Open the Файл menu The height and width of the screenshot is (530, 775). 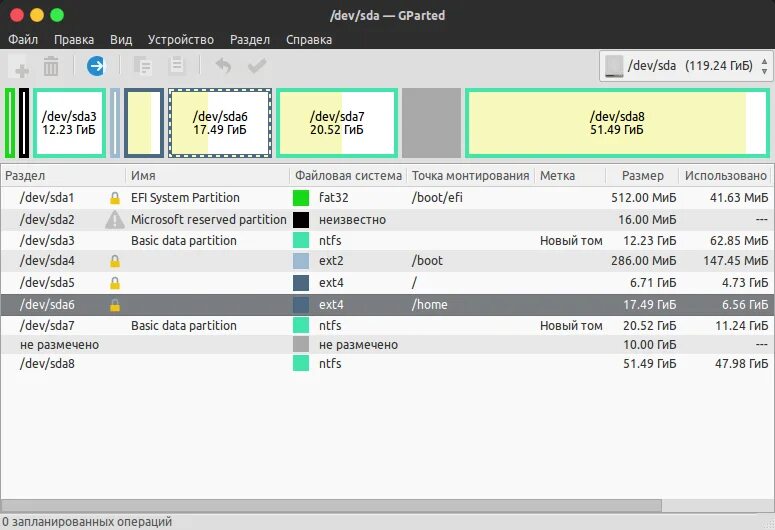pyautogui.click(x=23, y=40)
